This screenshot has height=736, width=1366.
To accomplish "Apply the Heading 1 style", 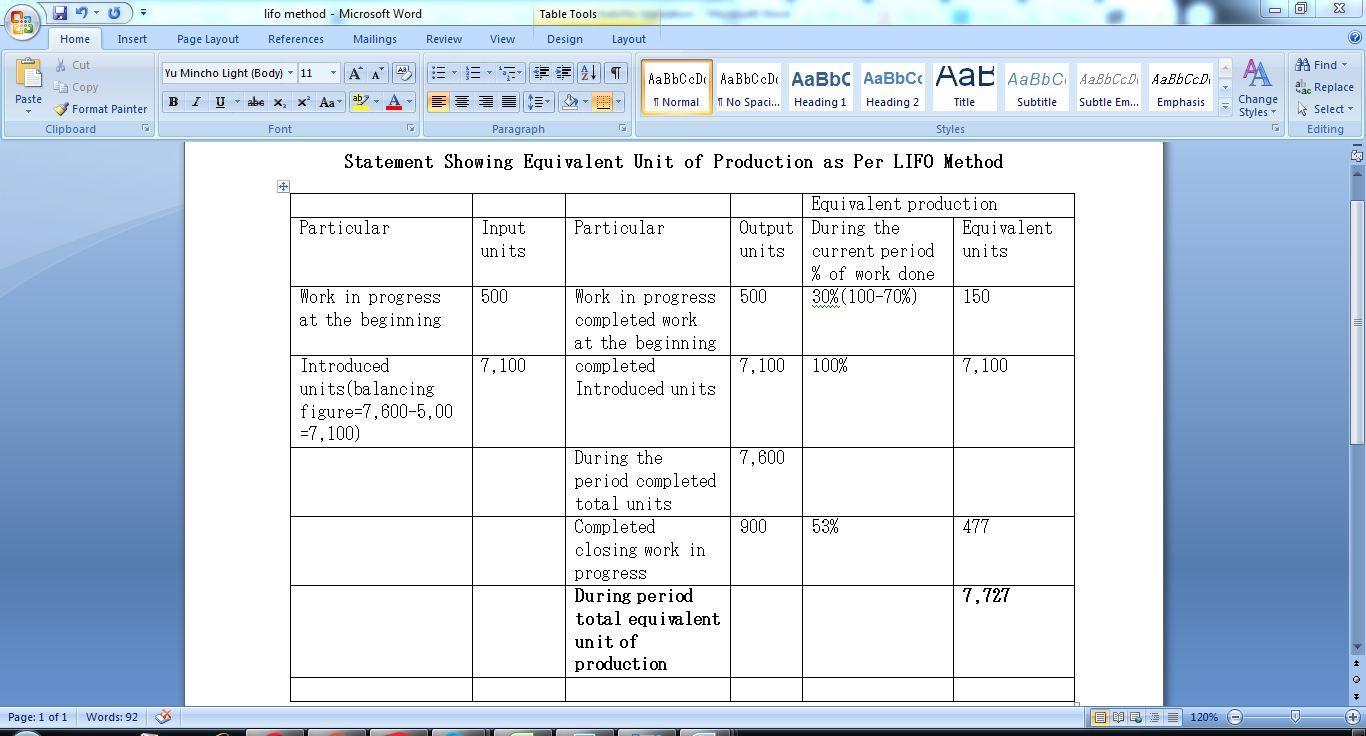I will [820, 86].
